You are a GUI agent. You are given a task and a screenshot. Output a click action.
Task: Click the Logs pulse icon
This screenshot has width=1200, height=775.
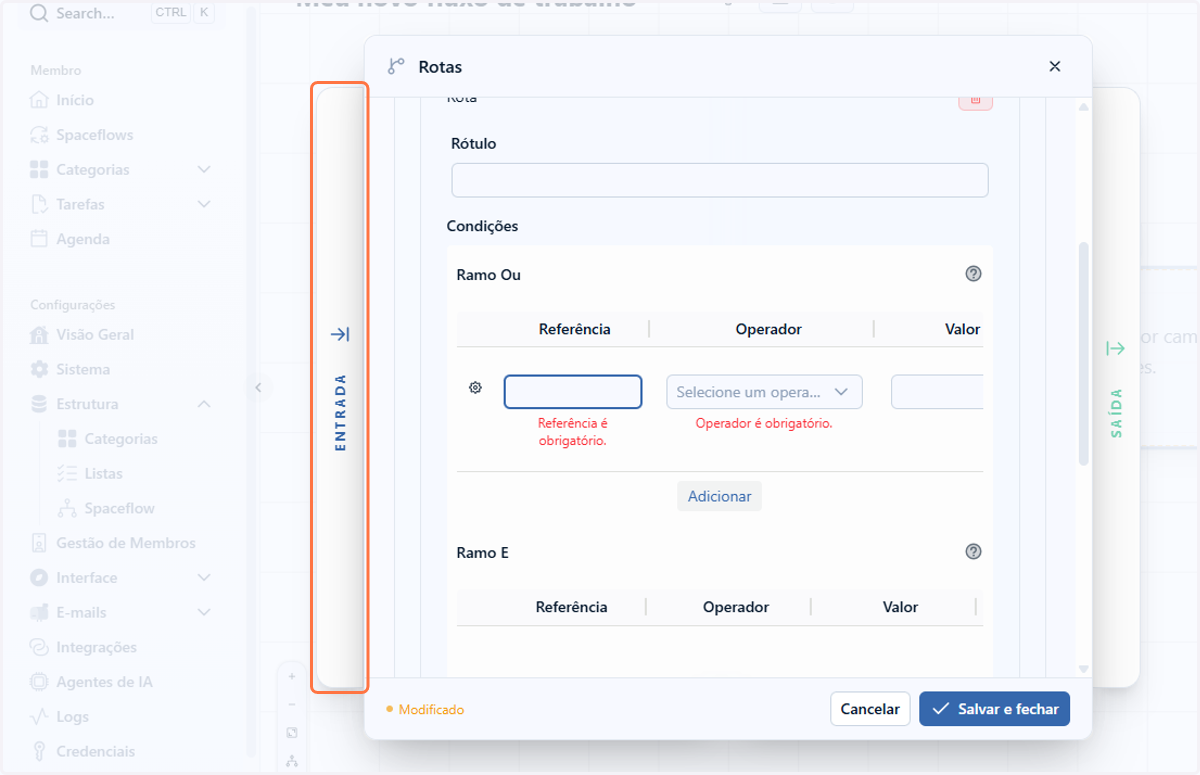point(39,716)
